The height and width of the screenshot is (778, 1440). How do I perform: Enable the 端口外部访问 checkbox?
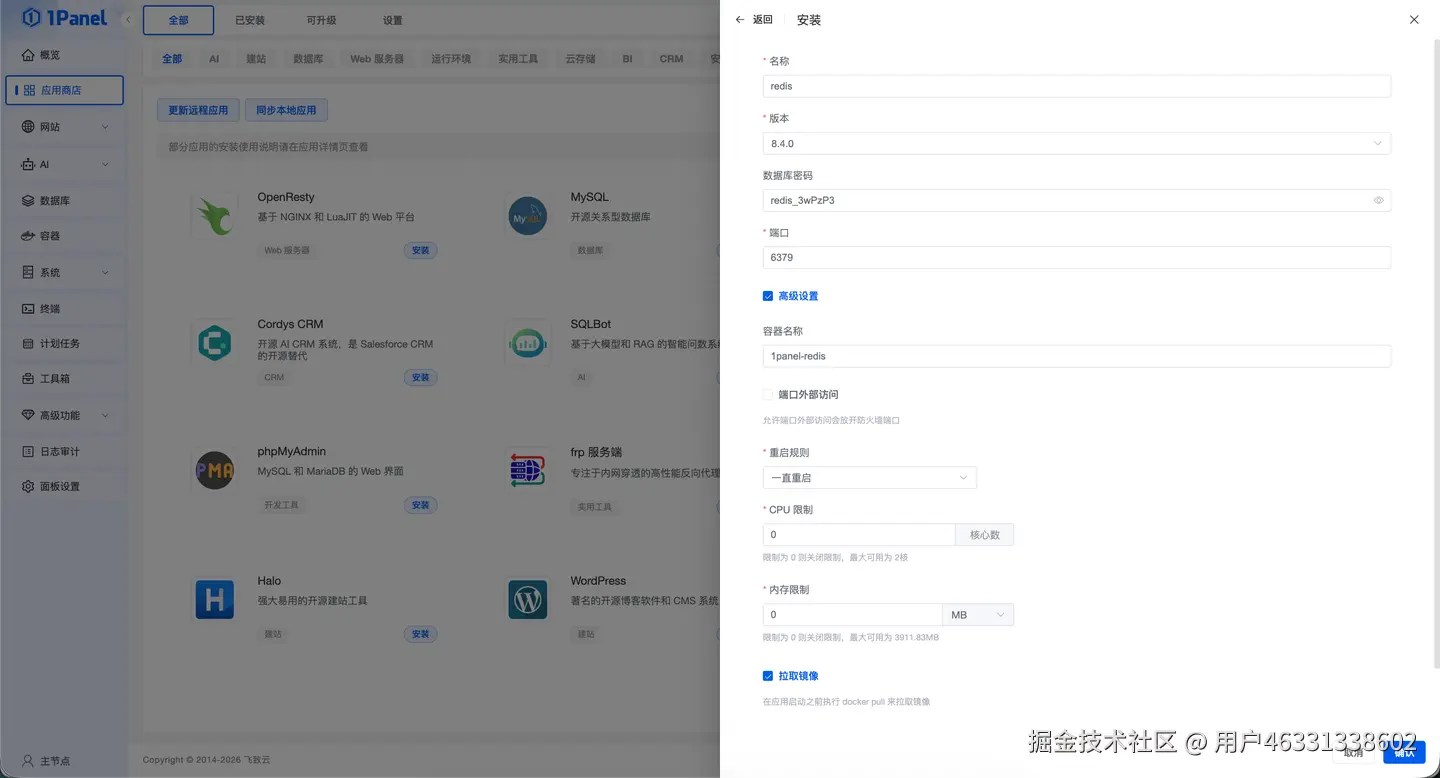pyautogui.click(x=768, y=395)
